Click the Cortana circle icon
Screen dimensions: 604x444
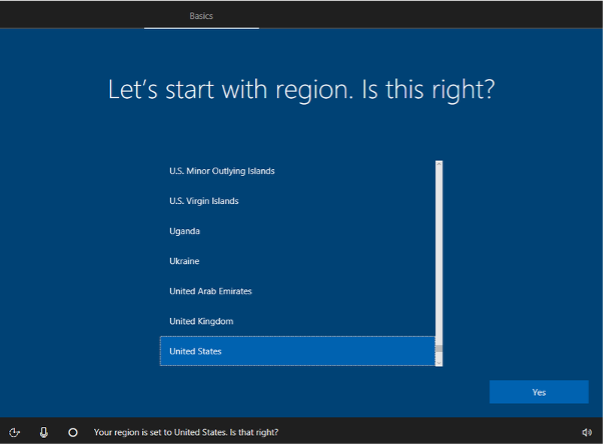73,432
